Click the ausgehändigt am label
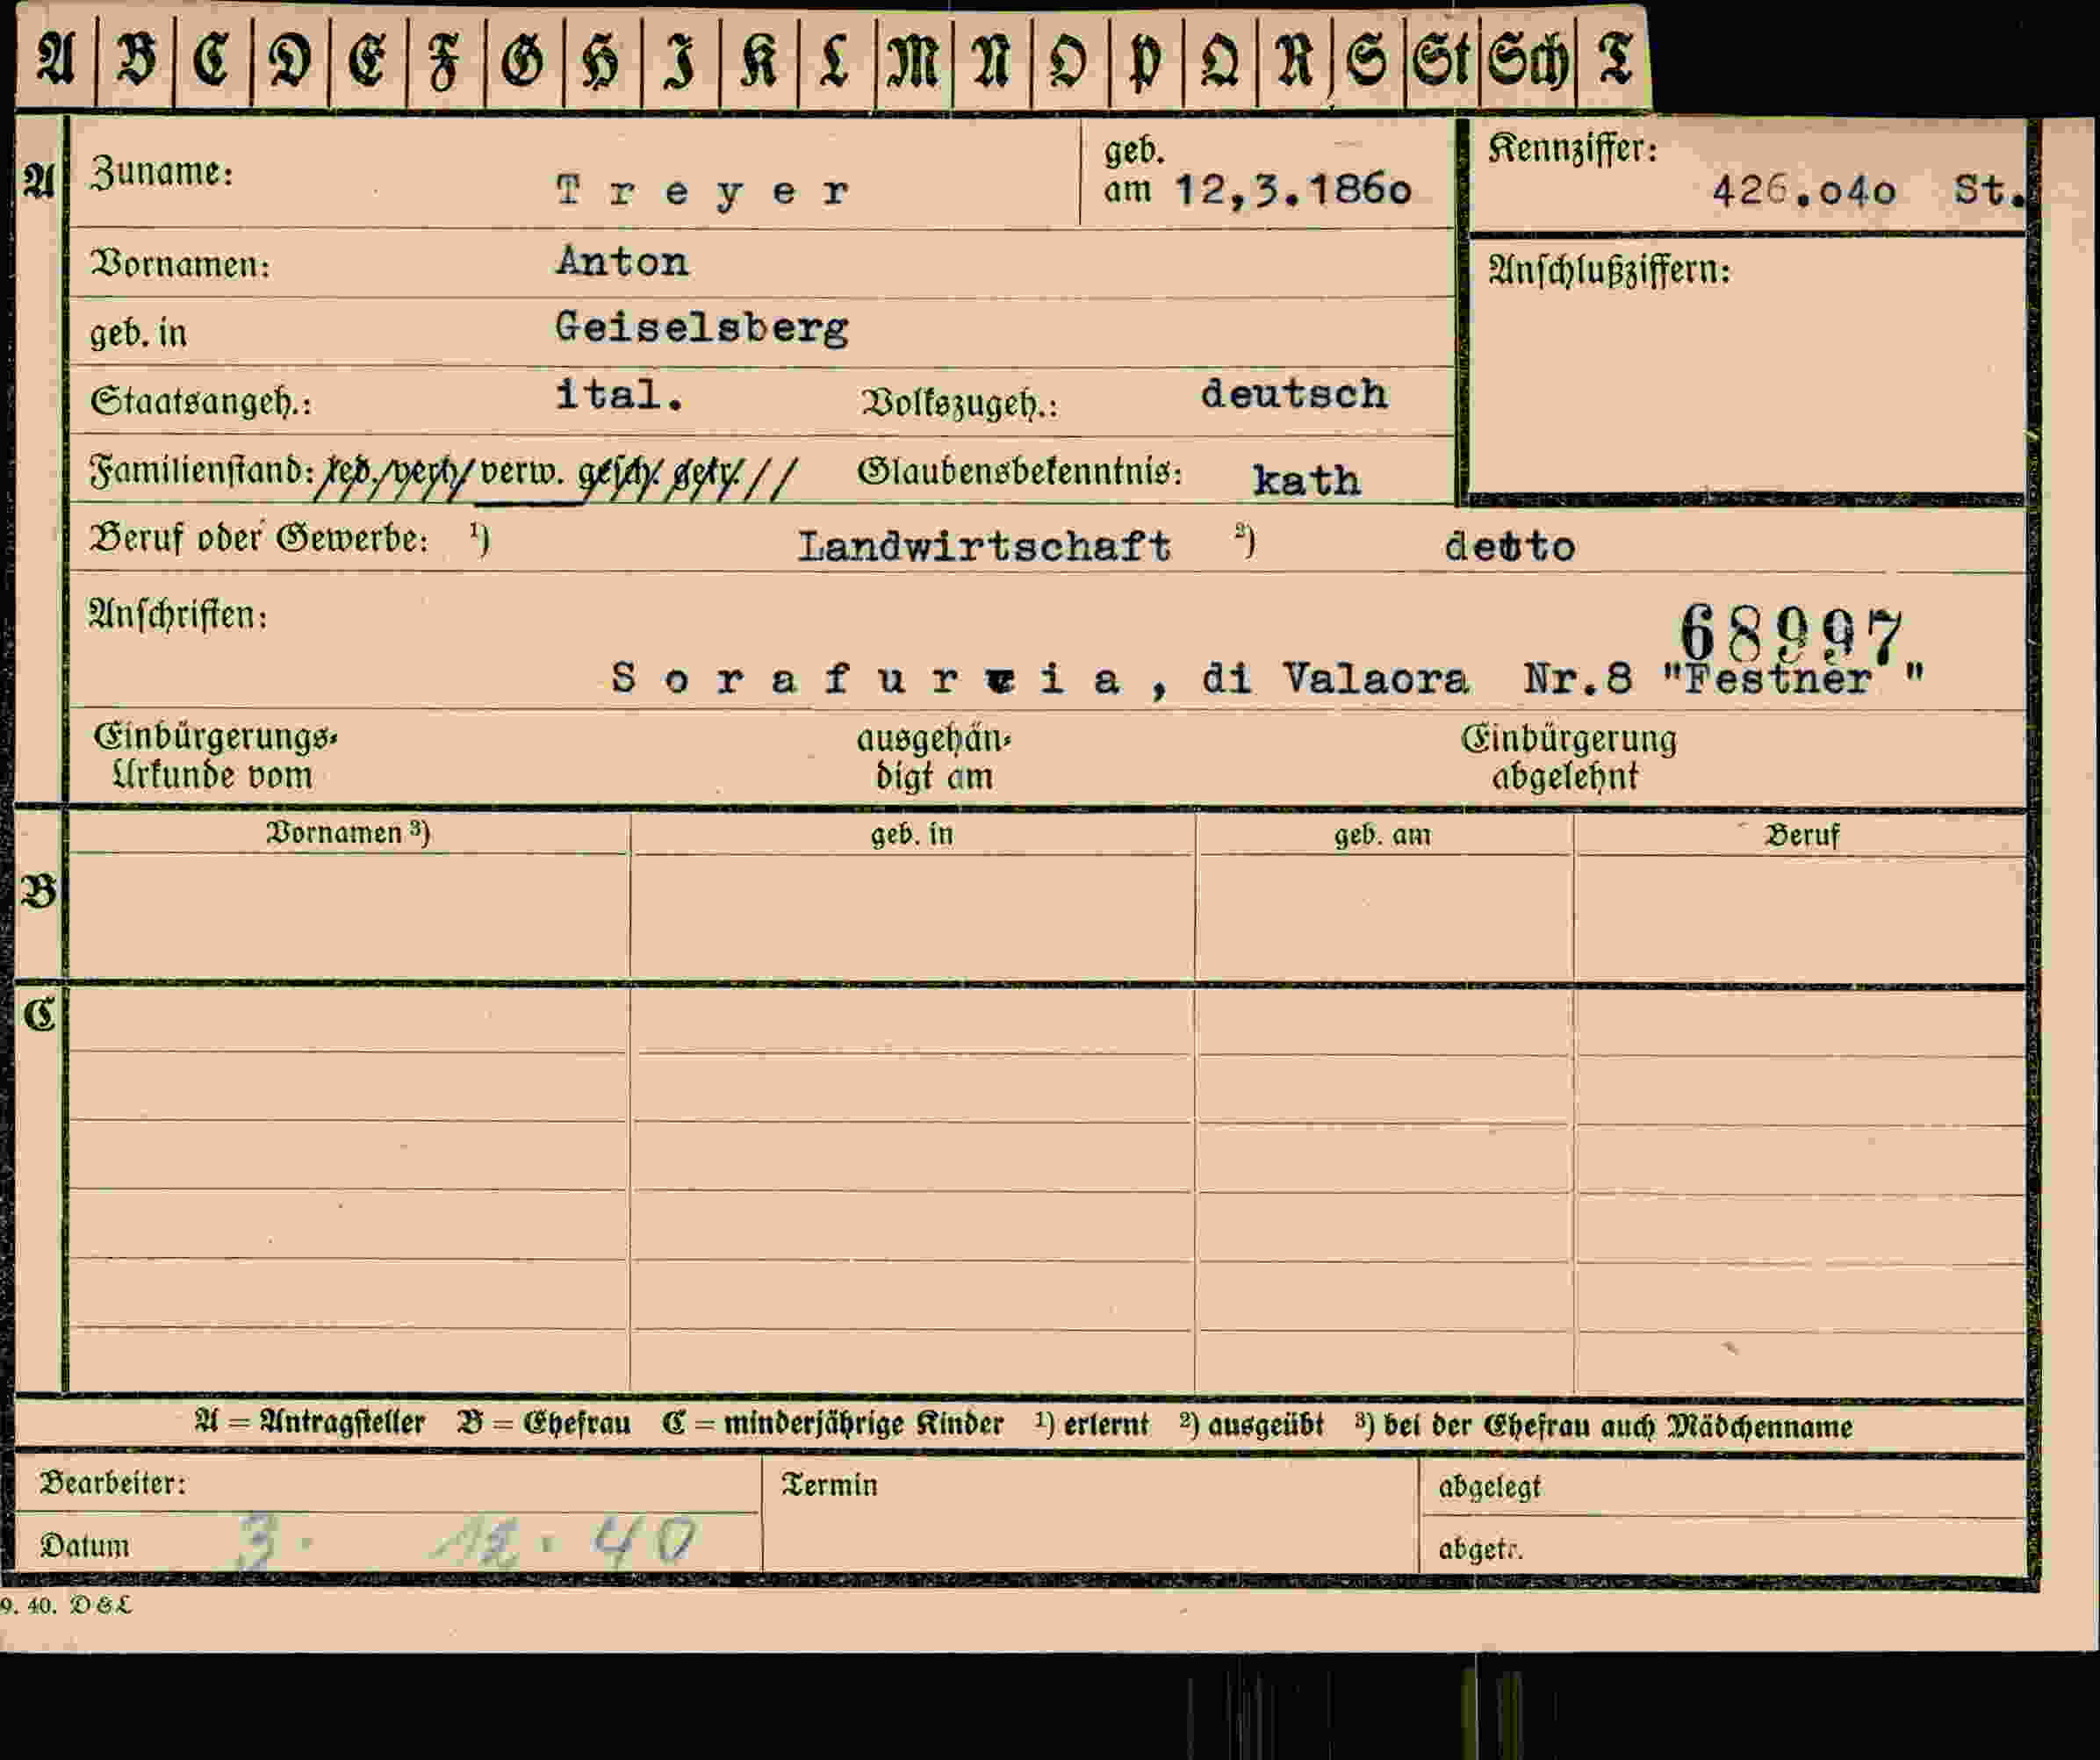This screenshot has width=2100, height=1760. click(934, 758)
